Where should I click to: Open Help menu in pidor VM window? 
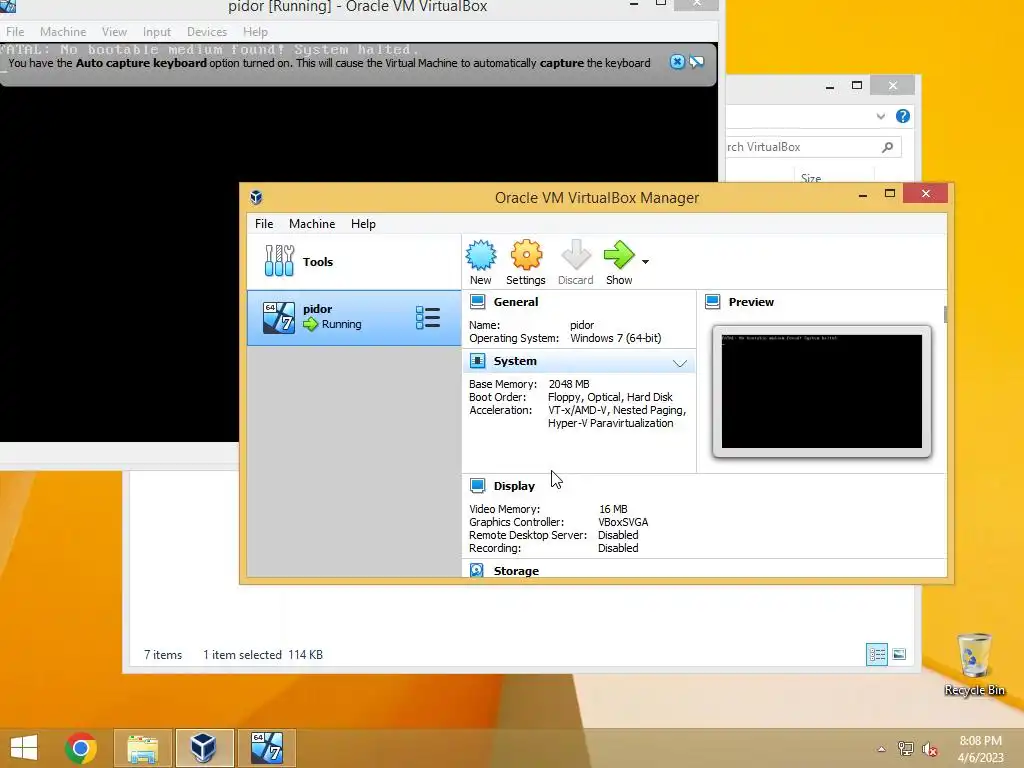pyautogui.click(x=255, y=31)
